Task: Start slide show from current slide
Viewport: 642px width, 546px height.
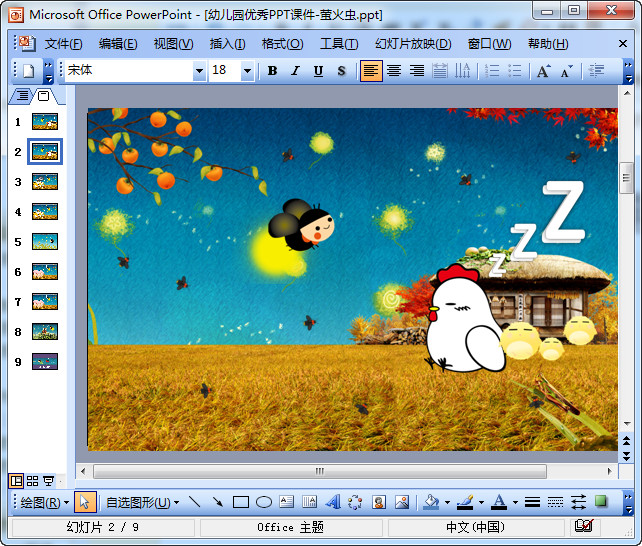Action: coord(48,481)
